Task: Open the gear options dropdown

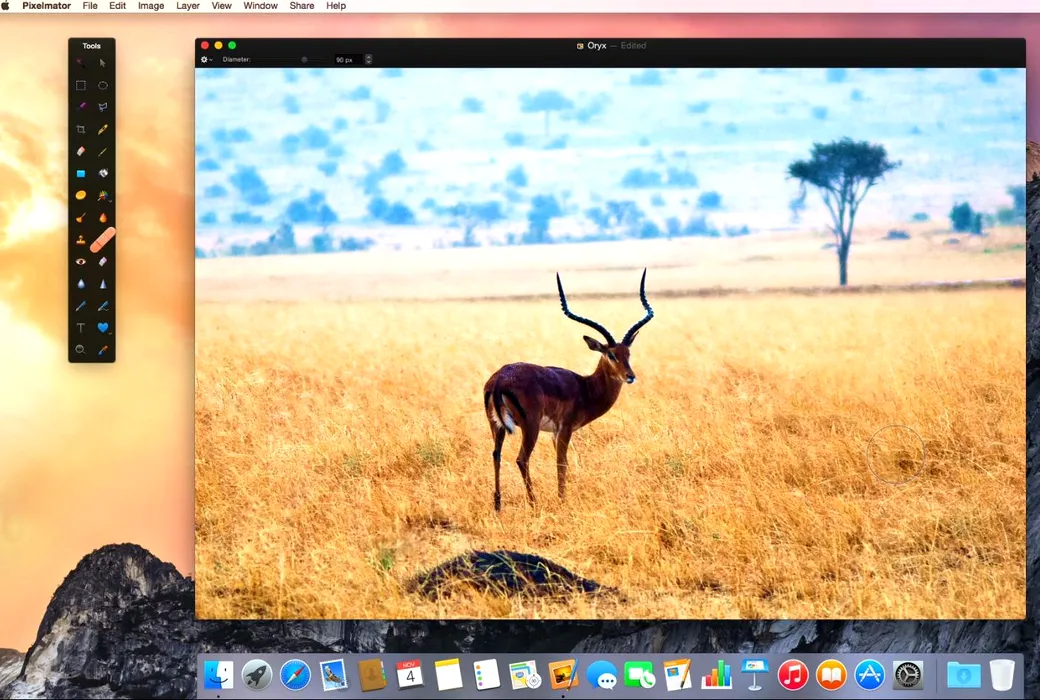Action: coord(206,60)
